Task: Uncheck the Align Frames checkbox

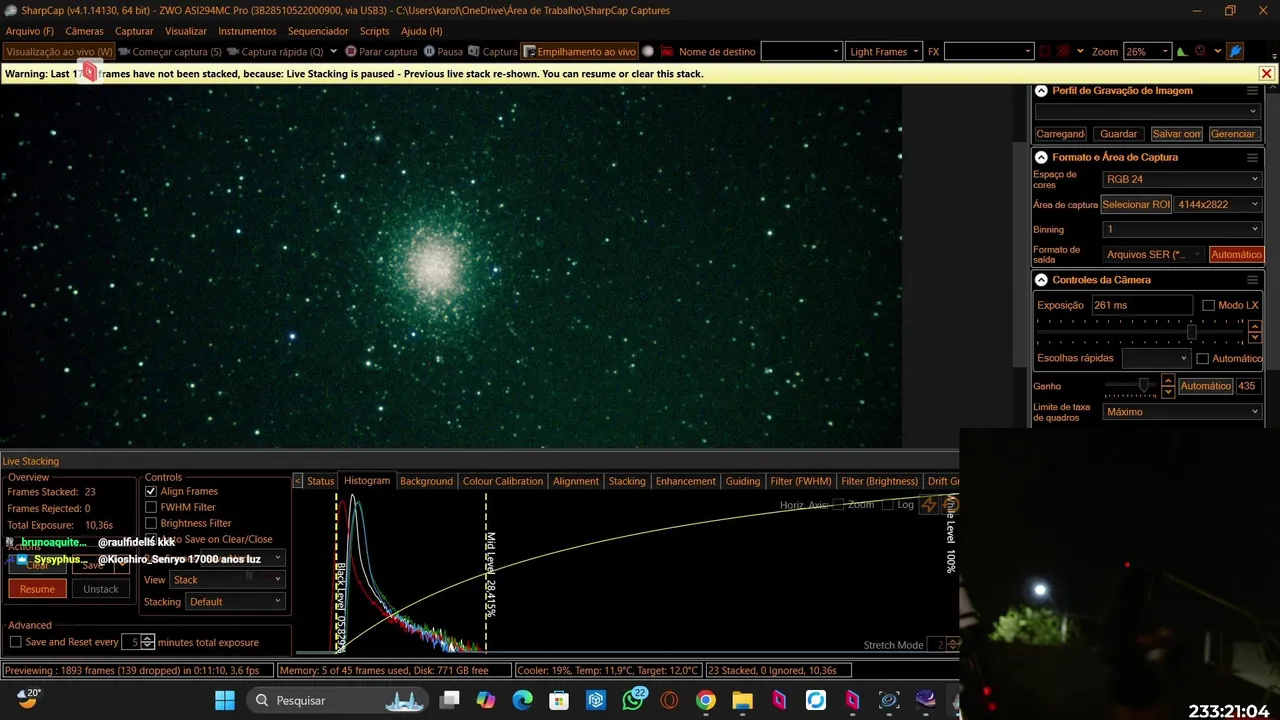Action: coord(151,492)
